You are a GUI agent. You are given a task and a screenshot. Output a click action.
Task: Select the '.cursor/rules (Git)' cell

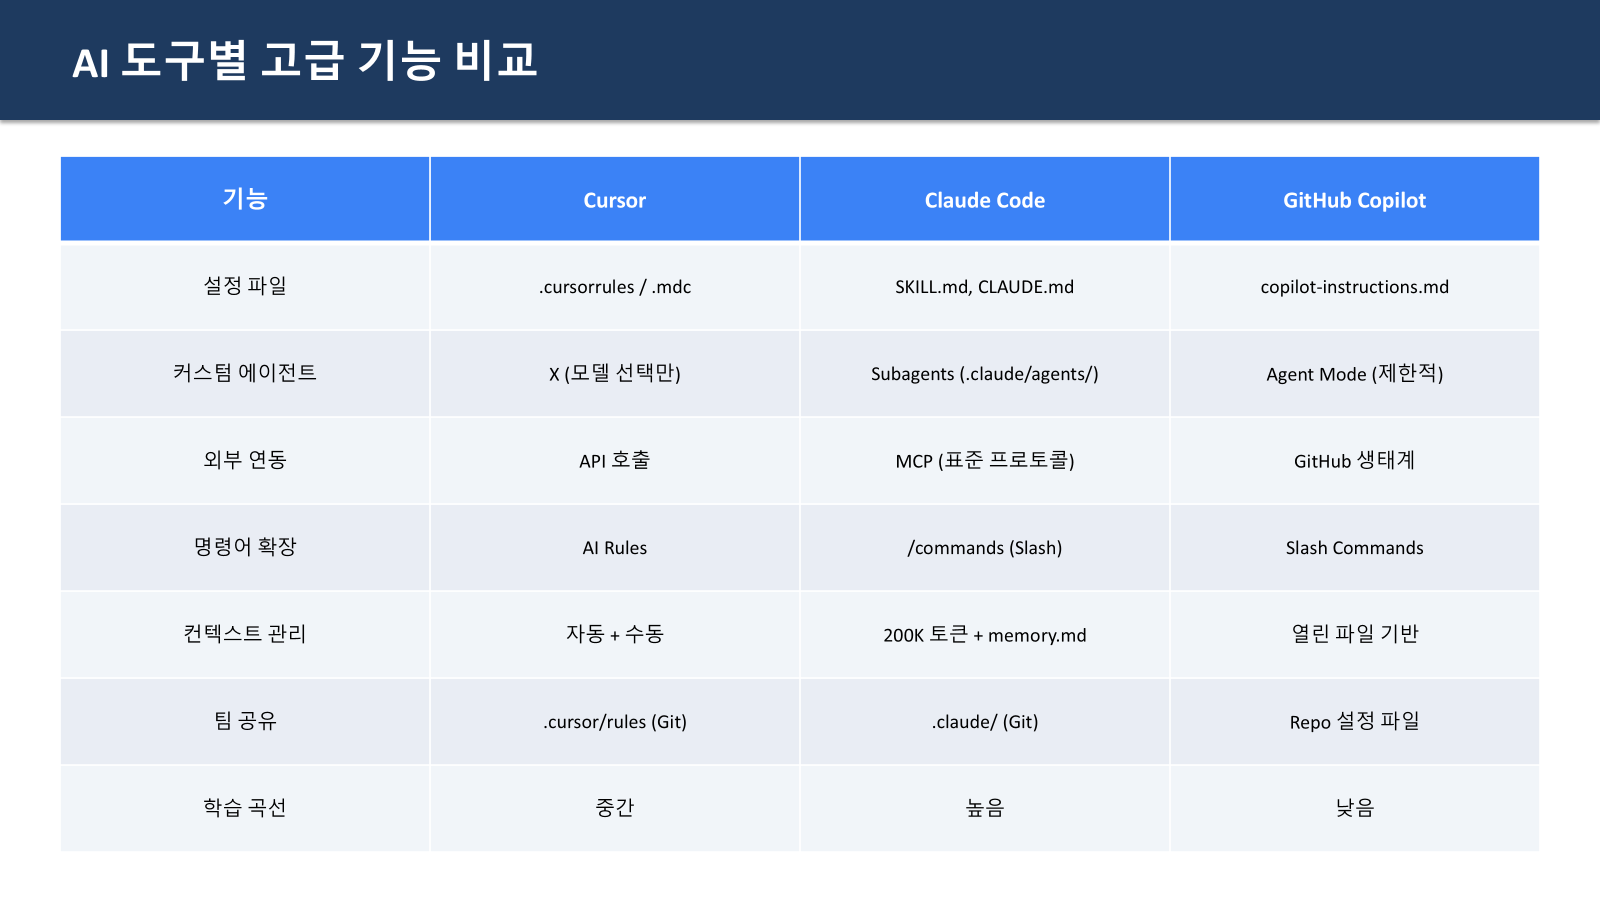tap(615, 721)
